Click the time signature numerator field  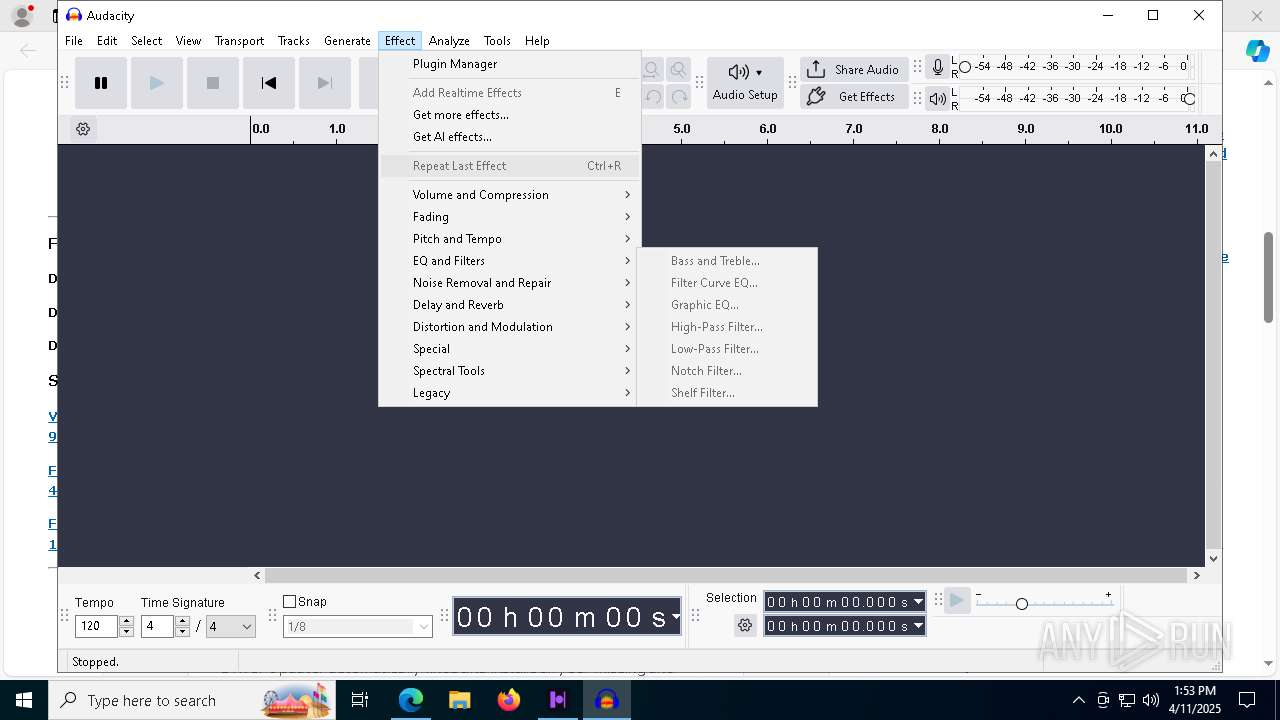point(158,626)
